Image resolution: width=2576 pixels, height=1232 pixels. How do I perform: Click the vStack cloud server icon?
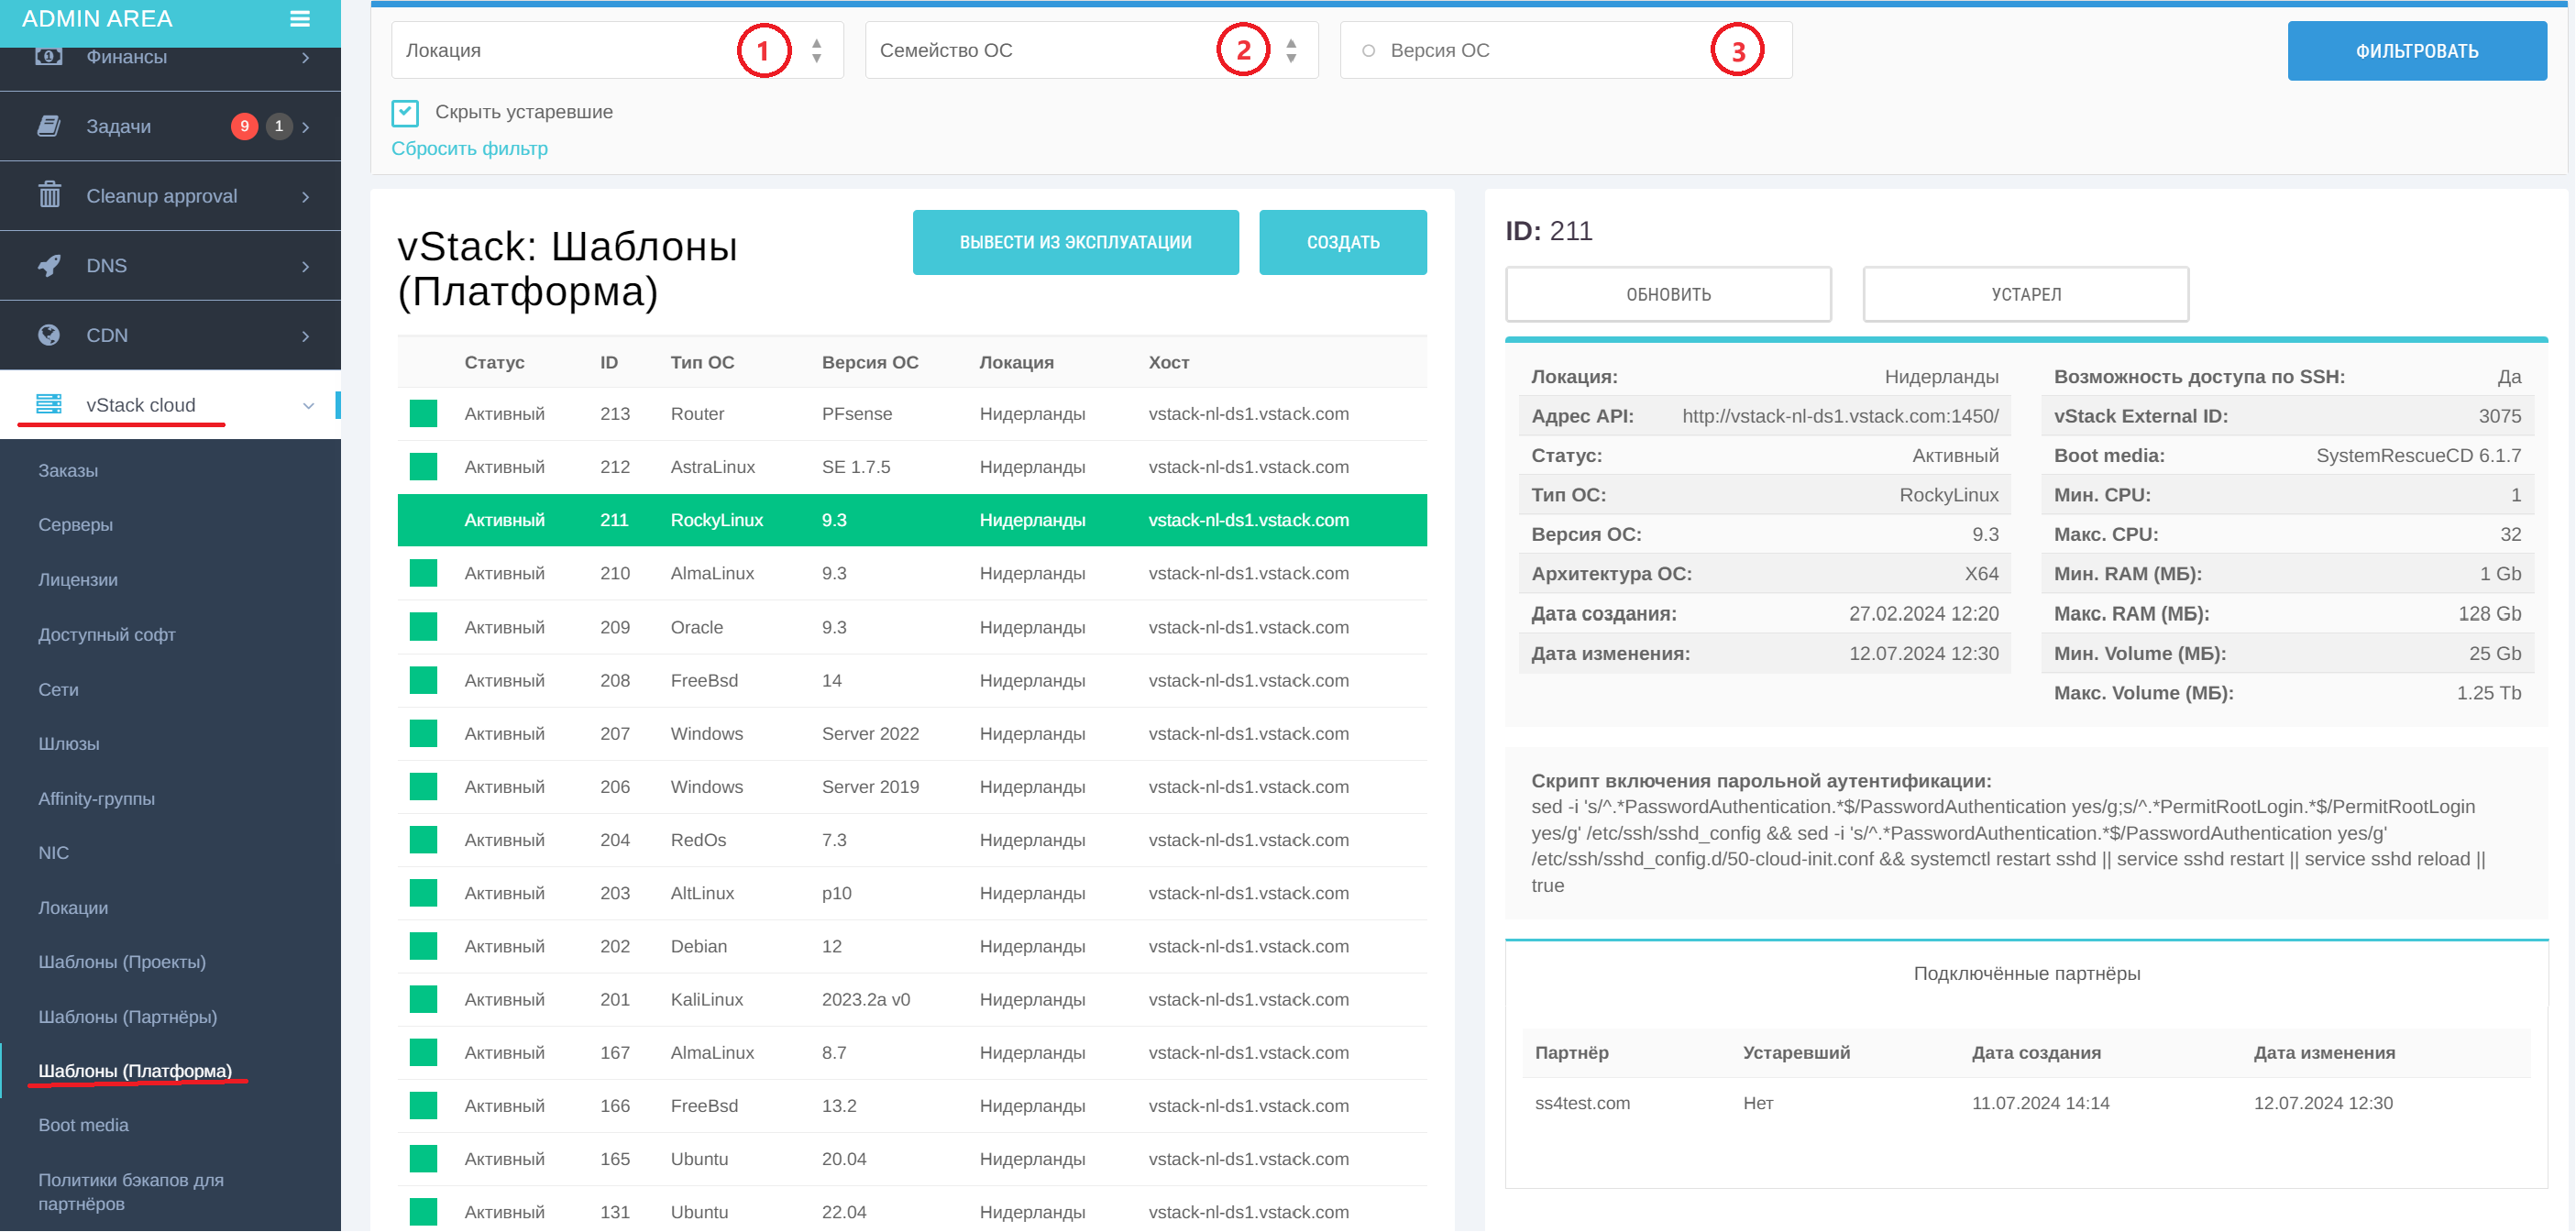[48, 404]
